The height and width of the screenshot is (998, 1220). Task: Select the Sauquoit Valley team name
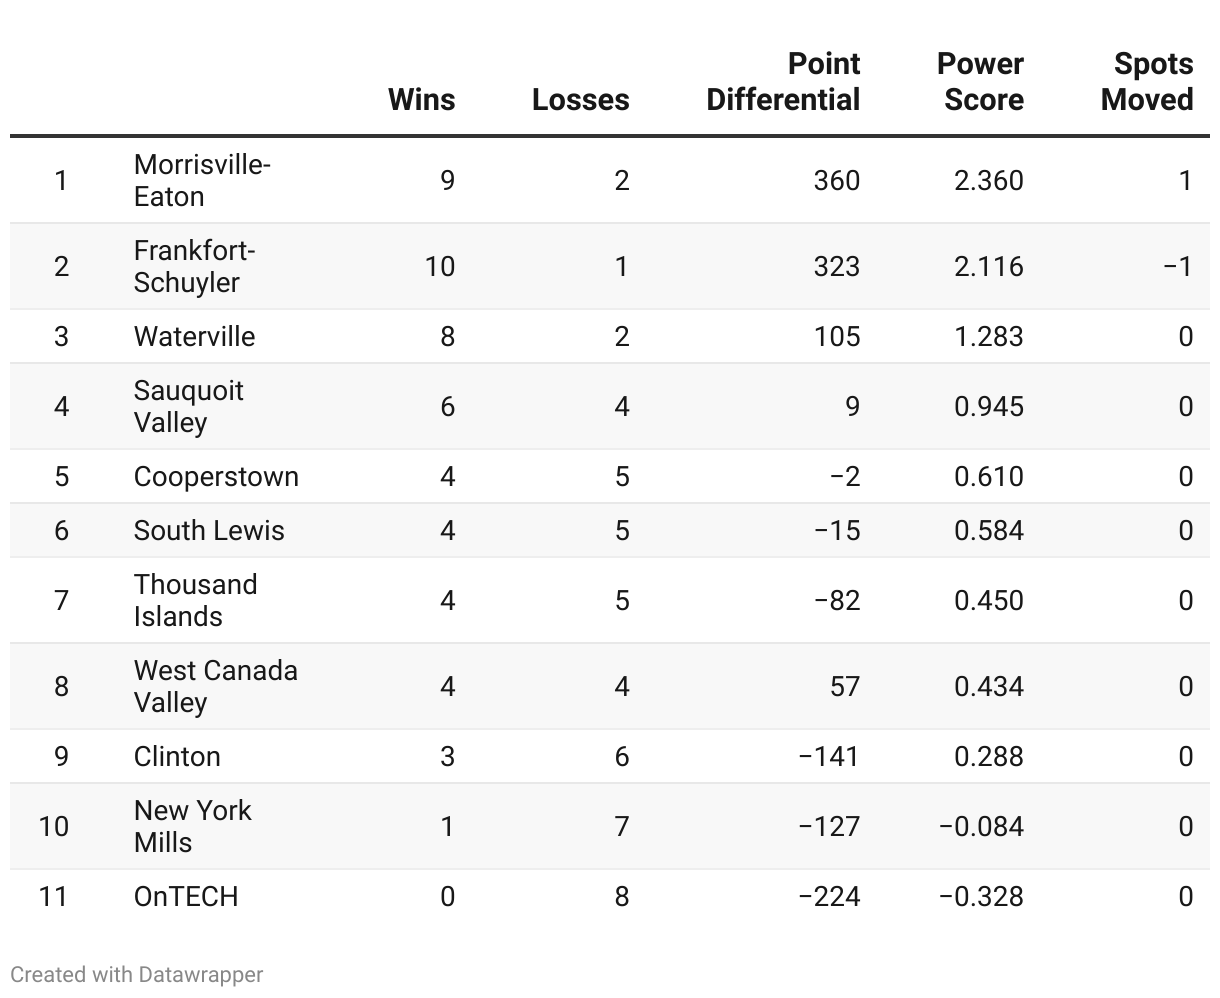189,406
